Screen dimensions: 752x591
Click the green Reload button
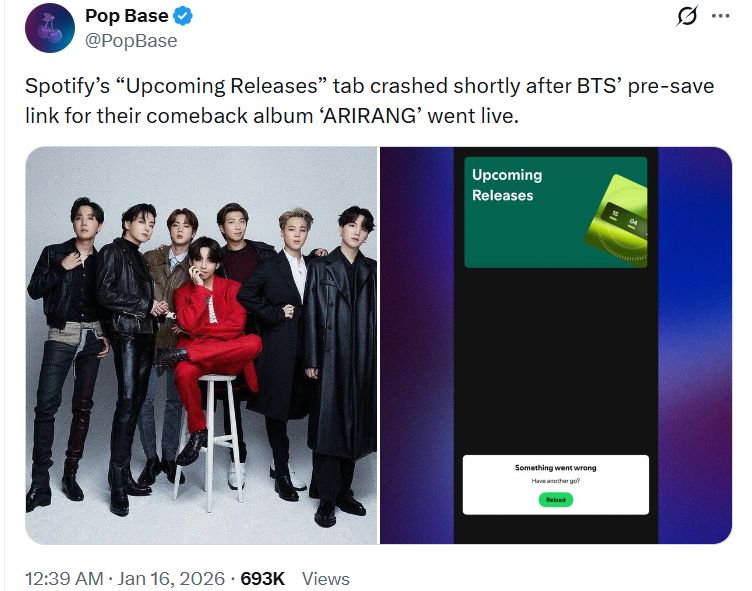click(x=555, y=500)
